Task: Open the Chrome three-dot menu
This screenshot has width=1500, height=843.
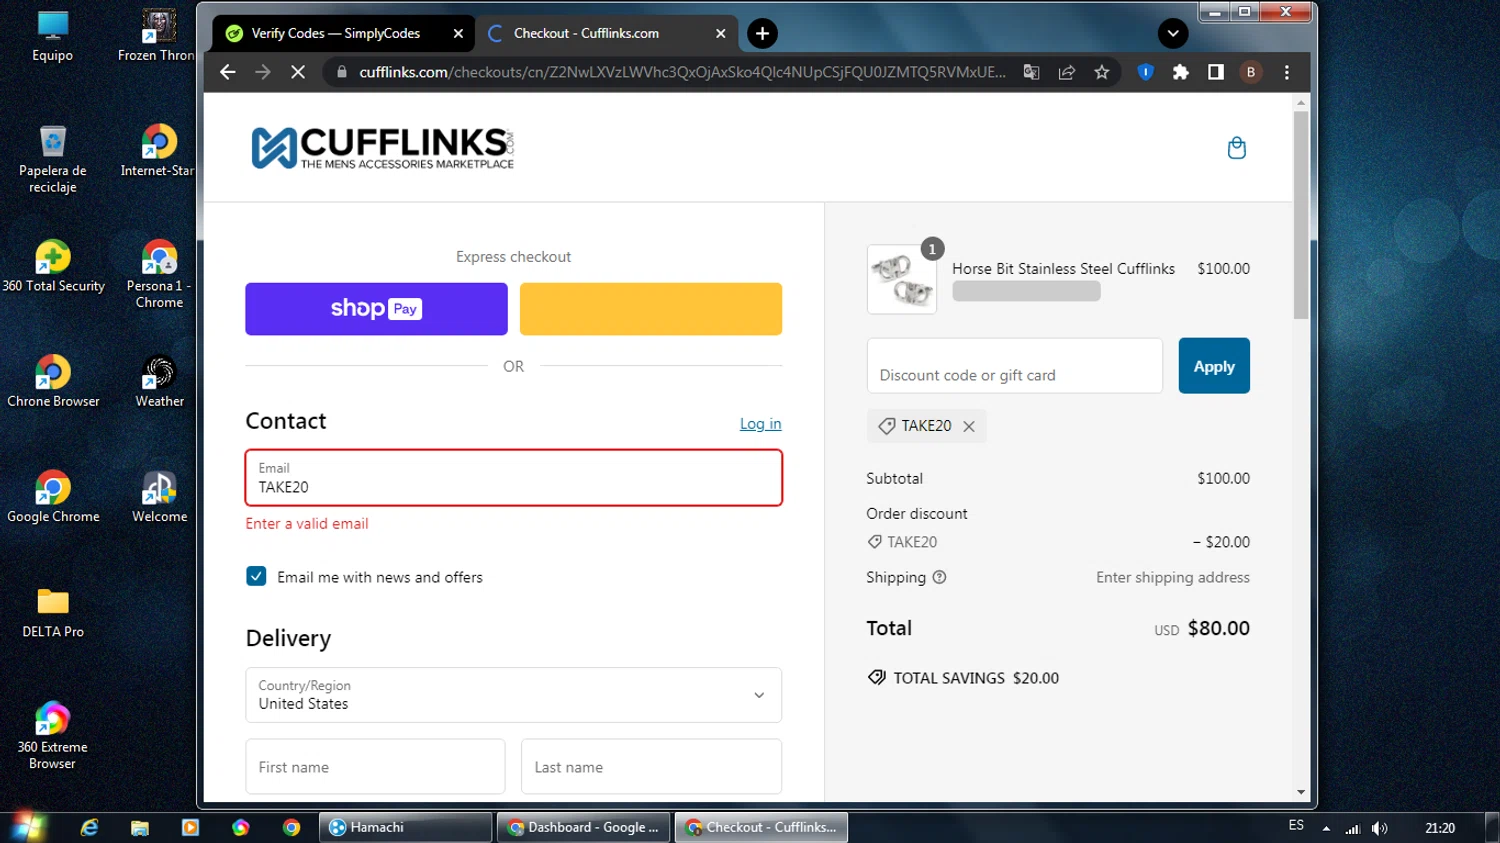Action: point(1287,72)
